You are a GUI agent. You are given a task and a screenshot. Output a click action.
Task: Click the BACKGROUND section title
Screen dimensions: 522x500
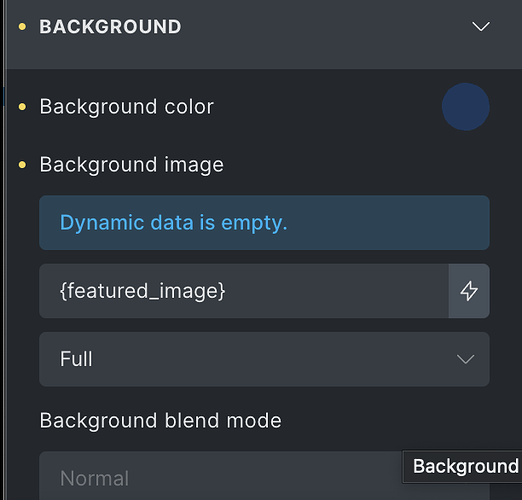point(110,27)
